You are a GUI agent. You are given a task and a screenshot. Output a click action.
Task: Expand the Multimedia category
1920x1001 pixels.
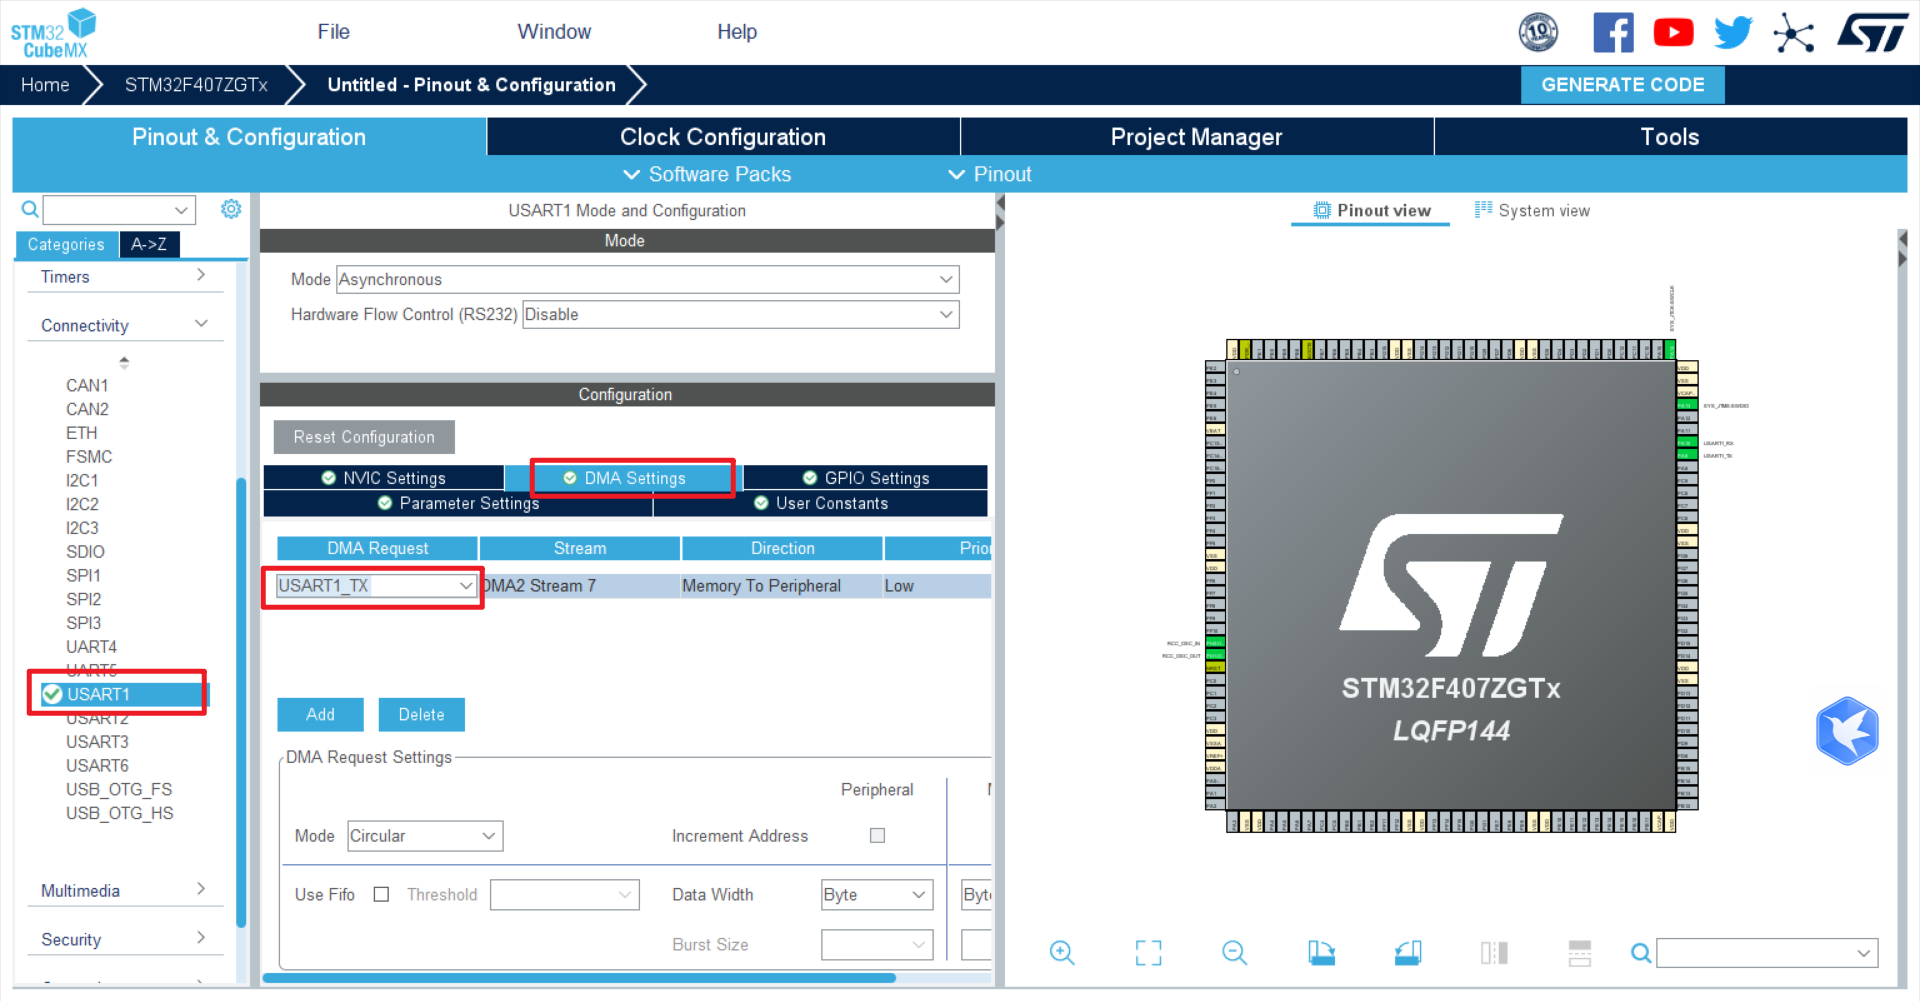(124, 890)
